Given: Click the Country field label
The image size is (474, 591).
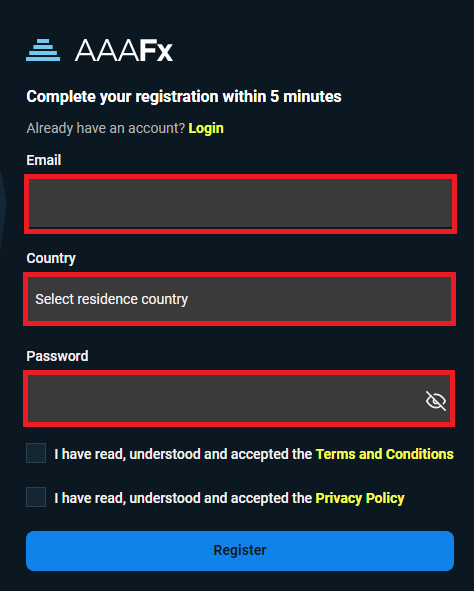Looking at the screenshot, I should click(51, 259).
